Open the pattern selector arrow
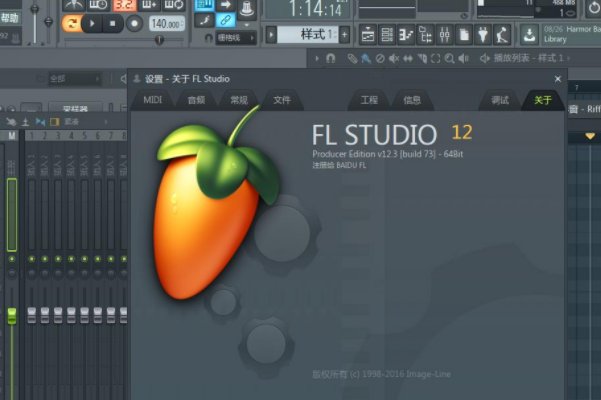 [x=271, y=35]
